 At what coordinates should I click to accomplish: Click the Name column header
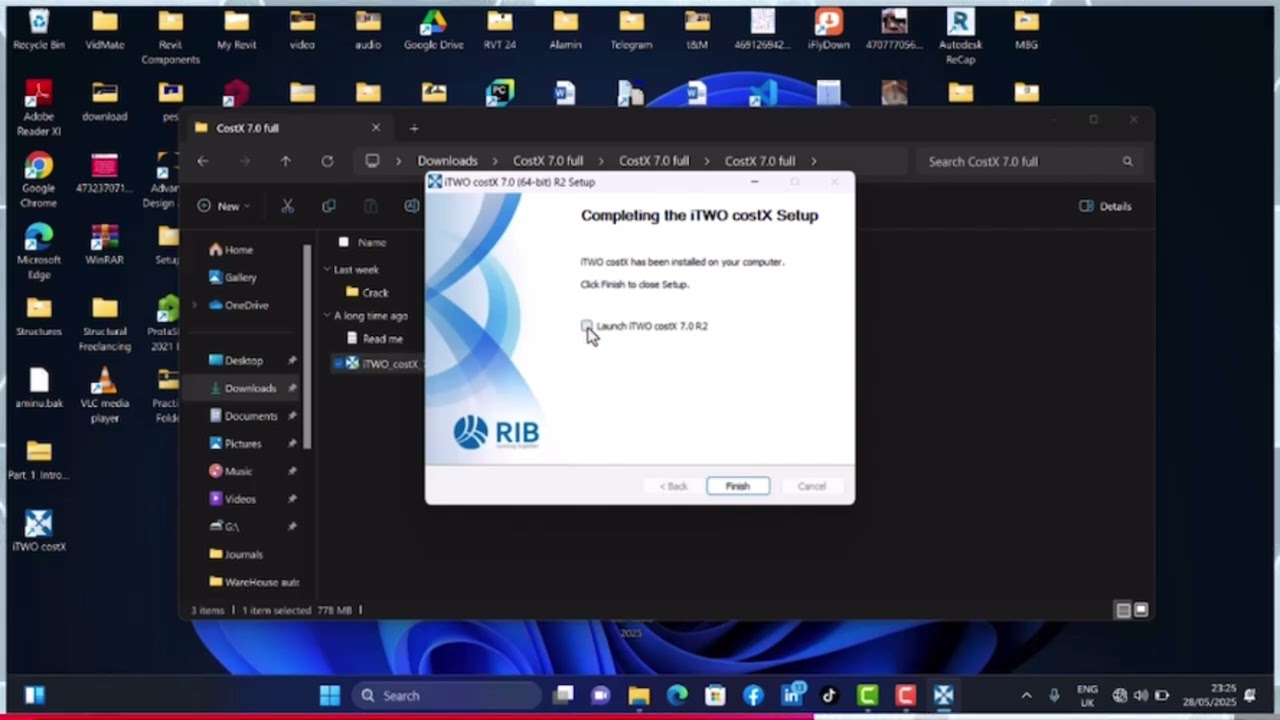click(372, 242)
